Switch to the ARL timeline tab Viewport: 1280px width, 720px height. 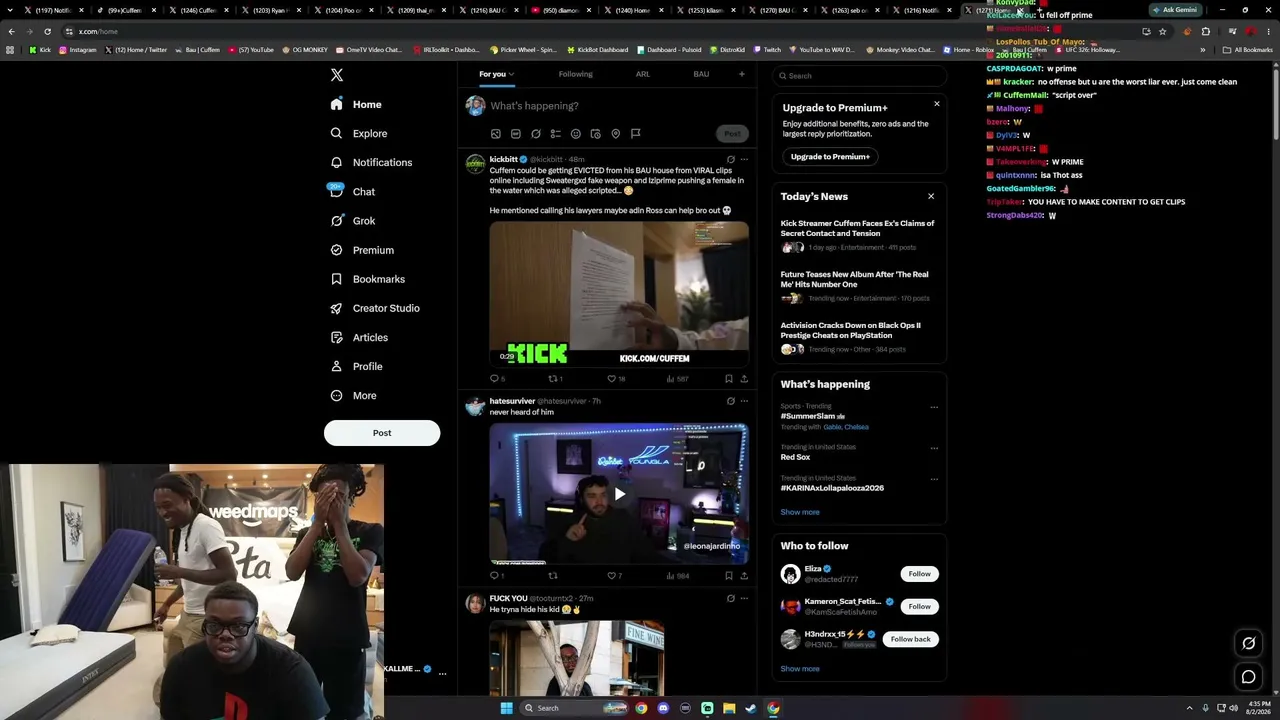(x=643, y=74)
